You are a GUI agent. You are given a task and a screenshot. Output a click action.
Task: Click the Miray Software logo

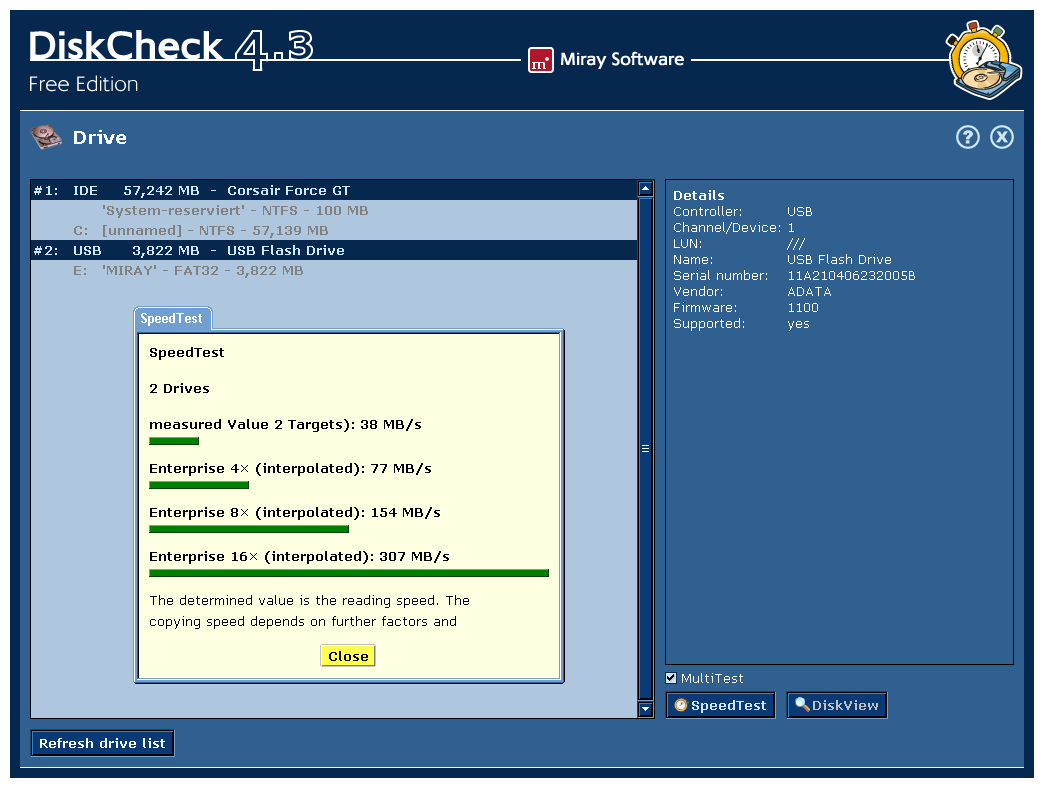click(606, 59)
